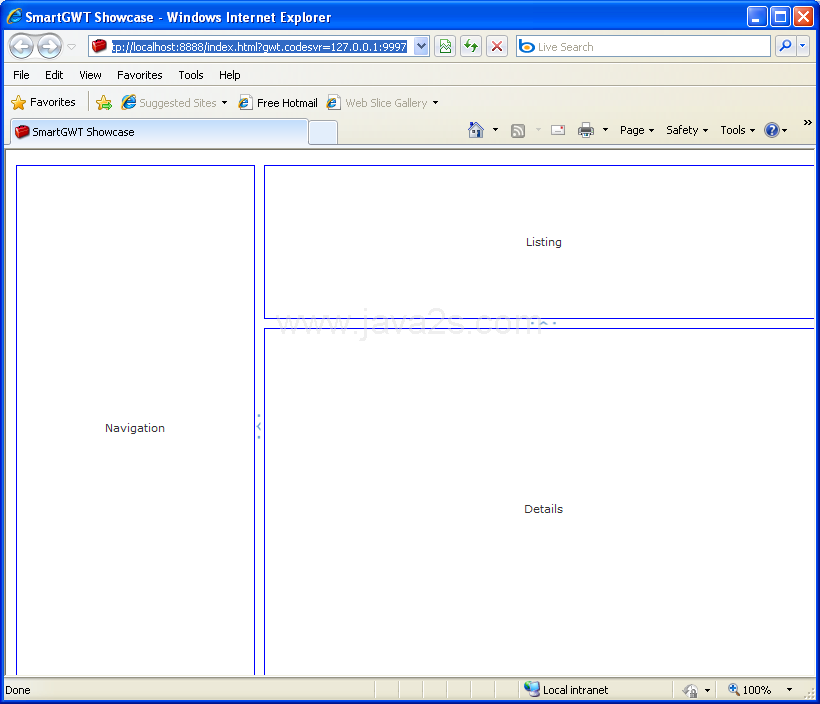Collapse Listing pane using resize bar arrow
820x704 pixels.
tap(543, 323)
